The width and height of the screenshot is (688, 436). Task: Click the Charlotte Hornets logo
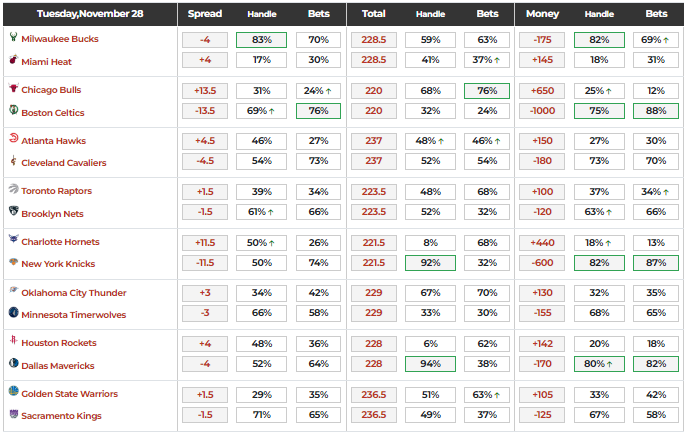(x=13, y=241)
